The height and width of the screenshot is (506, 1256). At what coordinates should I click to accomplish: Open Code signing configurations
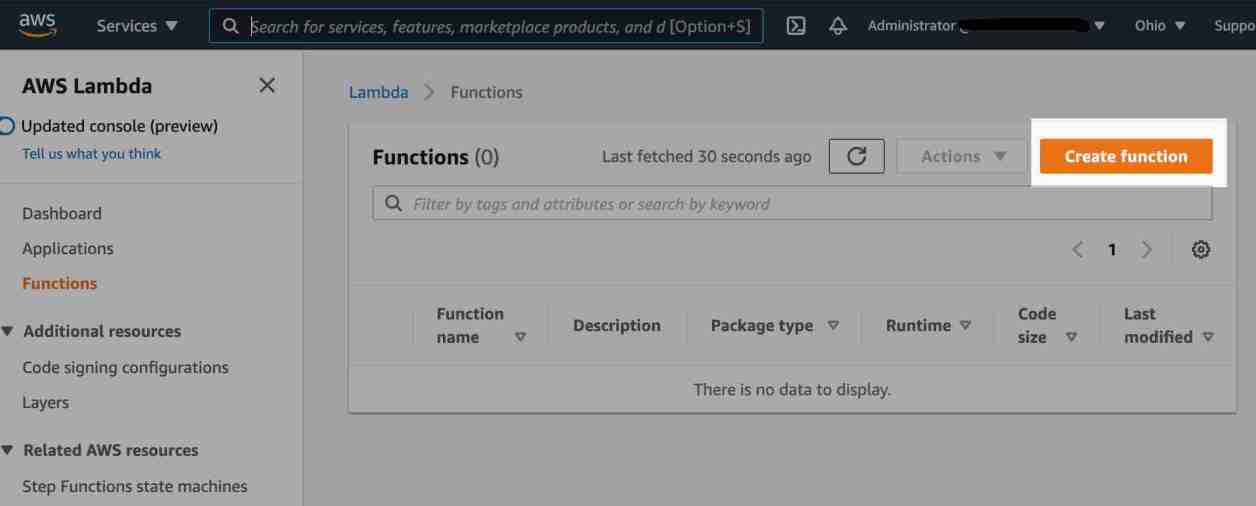125,367
